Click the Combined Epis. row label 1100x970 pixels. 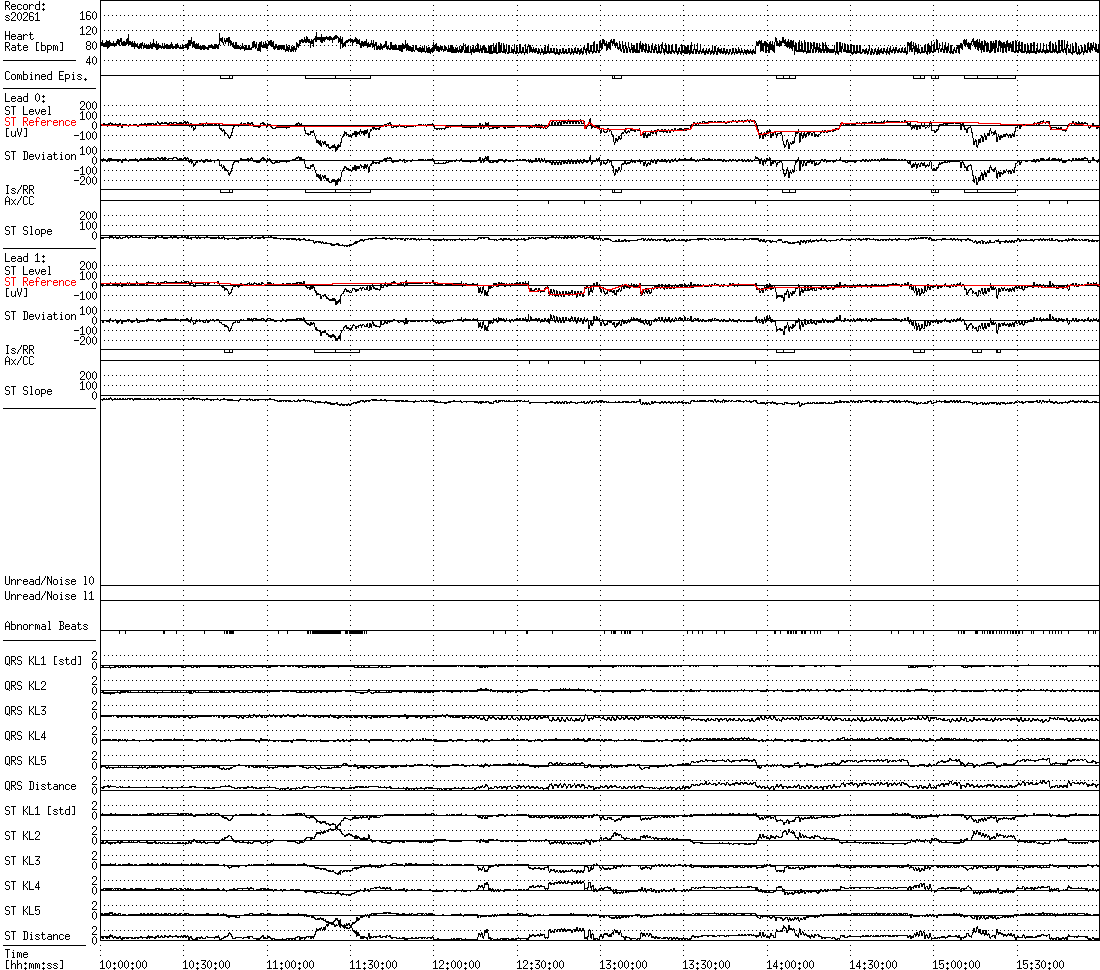click(42, 76)
